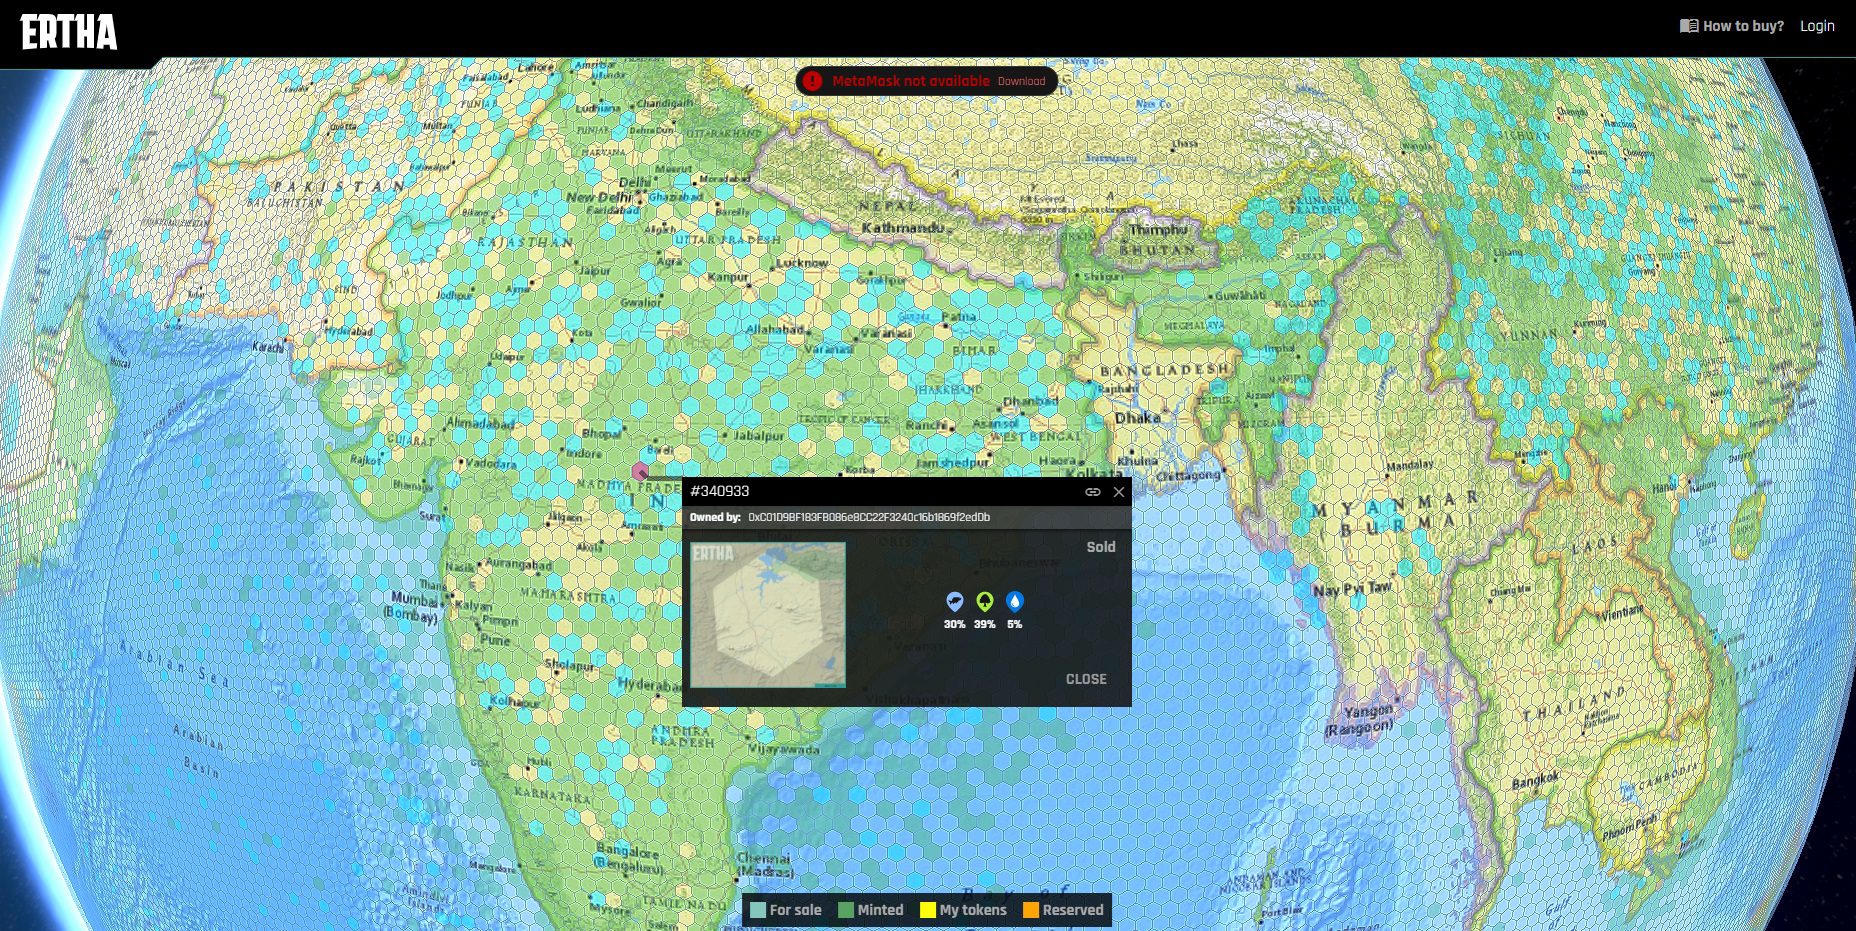The width and height of the screenshot is (1856, 931).
Task: Click the Kathmandu label on the map
Action: tap(903, 228)
